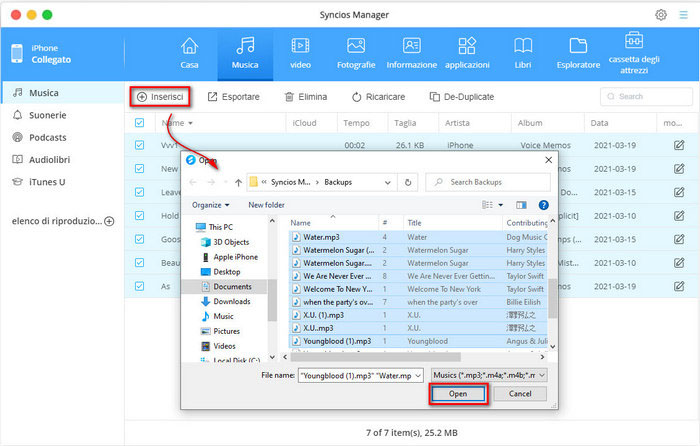This screenshot has height=446, width=700.
Task: Switch to the Musica tab
Action: click(245, 53)
